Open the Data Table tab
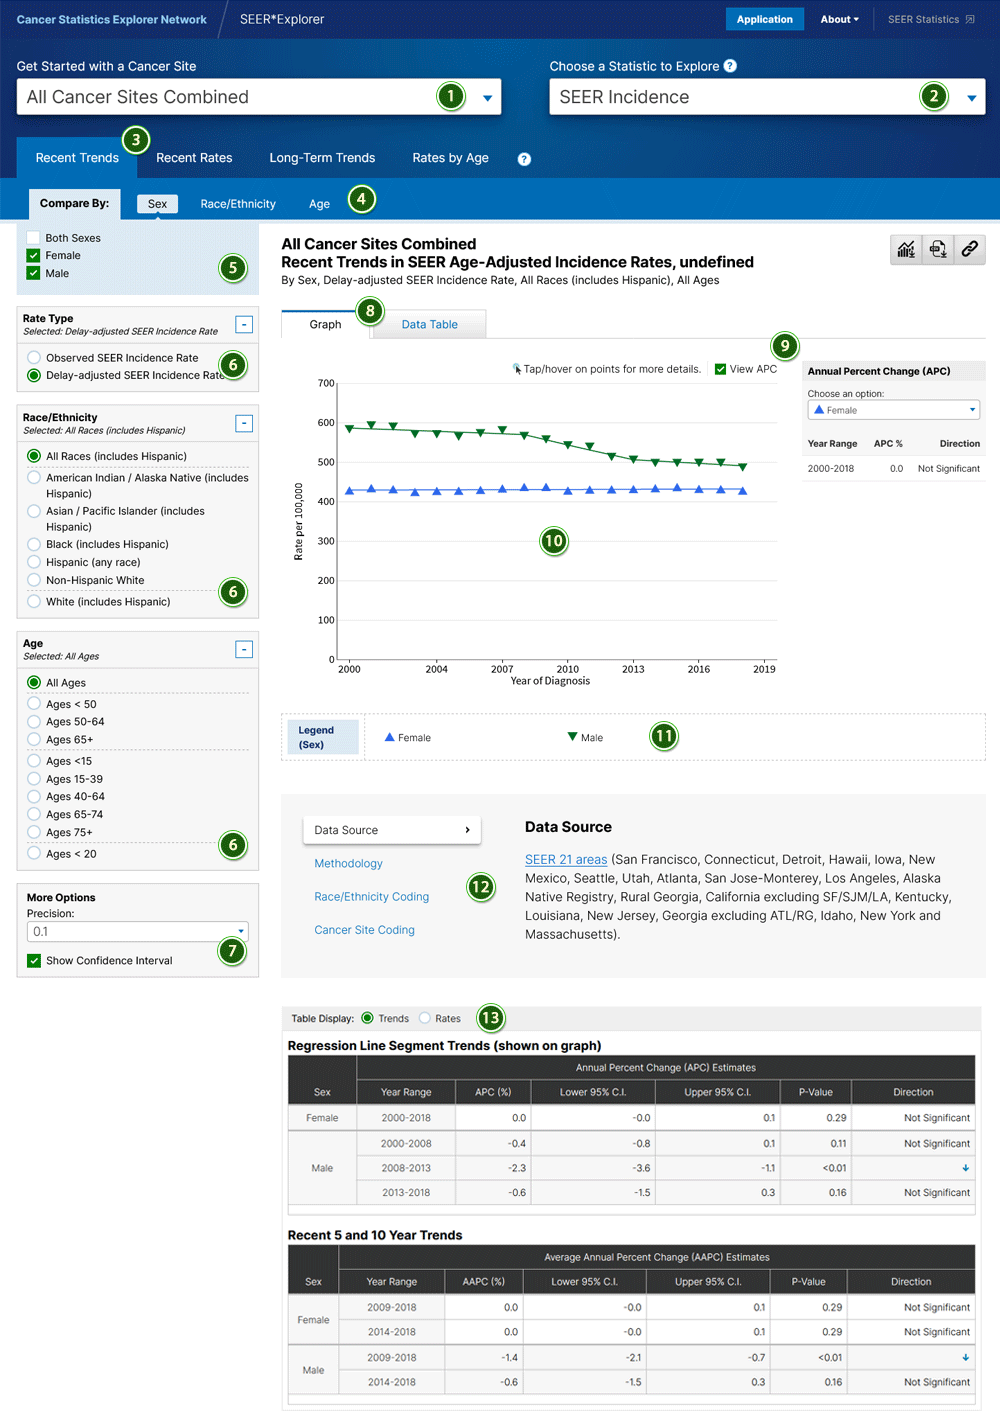The width and height of the screenshot is (1000, 1426). [429, 324]
